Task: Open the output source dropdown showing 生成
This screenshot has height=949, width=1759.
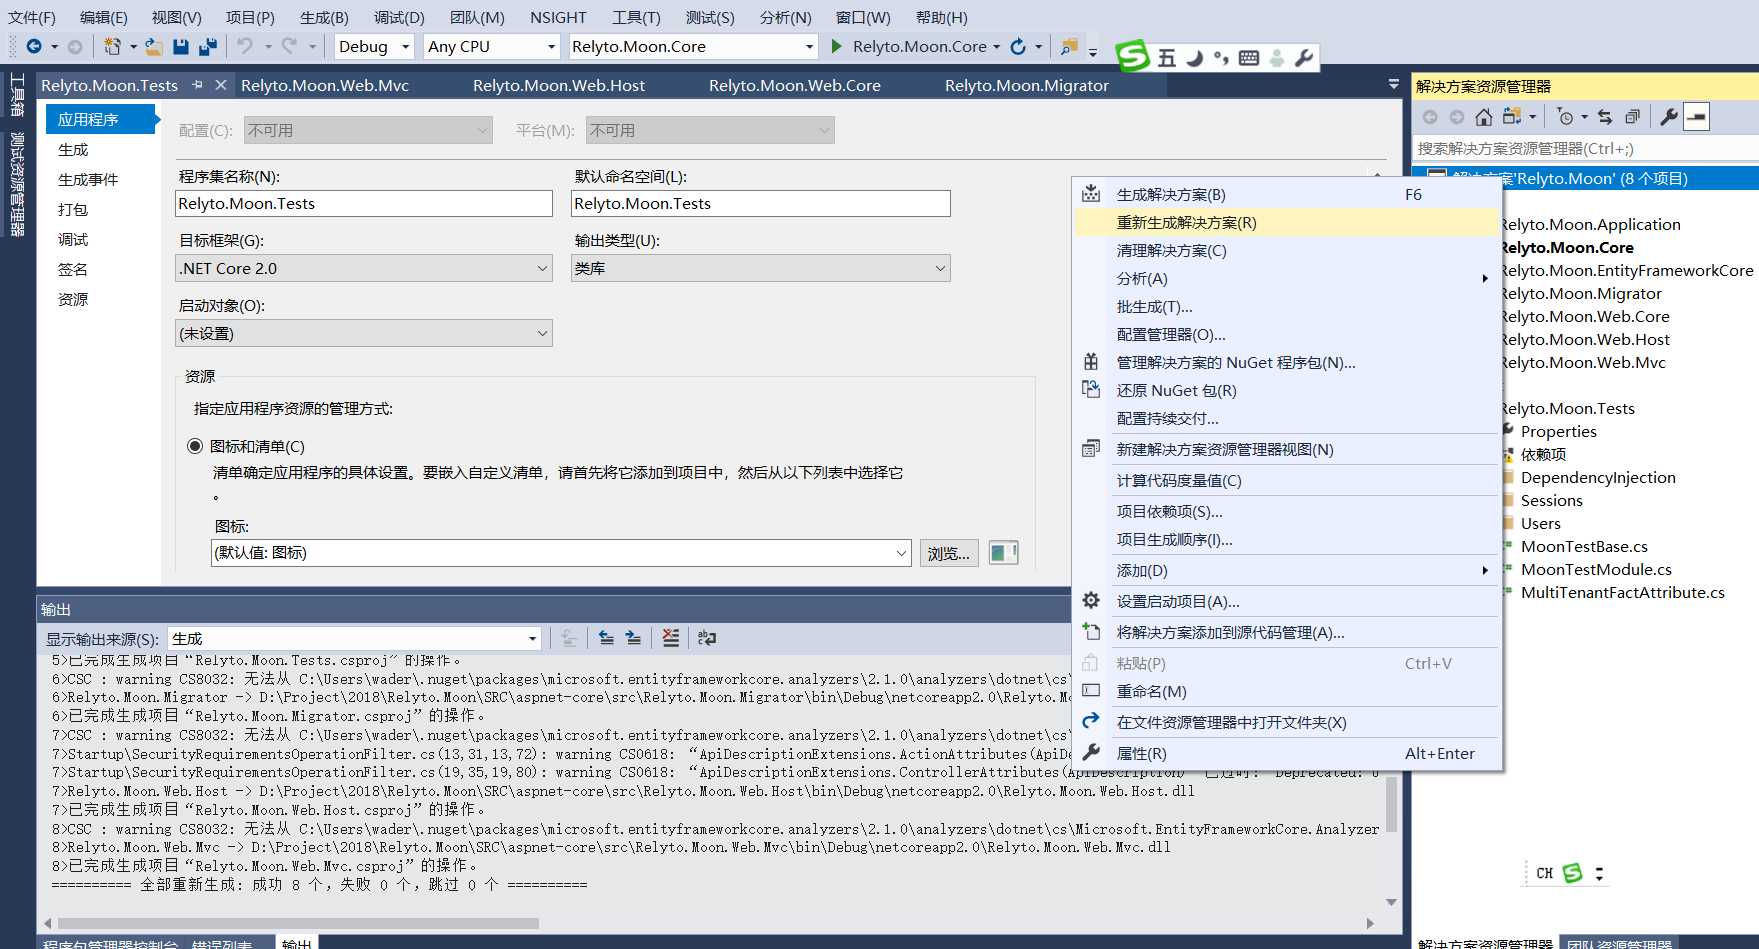Action: 355,638
